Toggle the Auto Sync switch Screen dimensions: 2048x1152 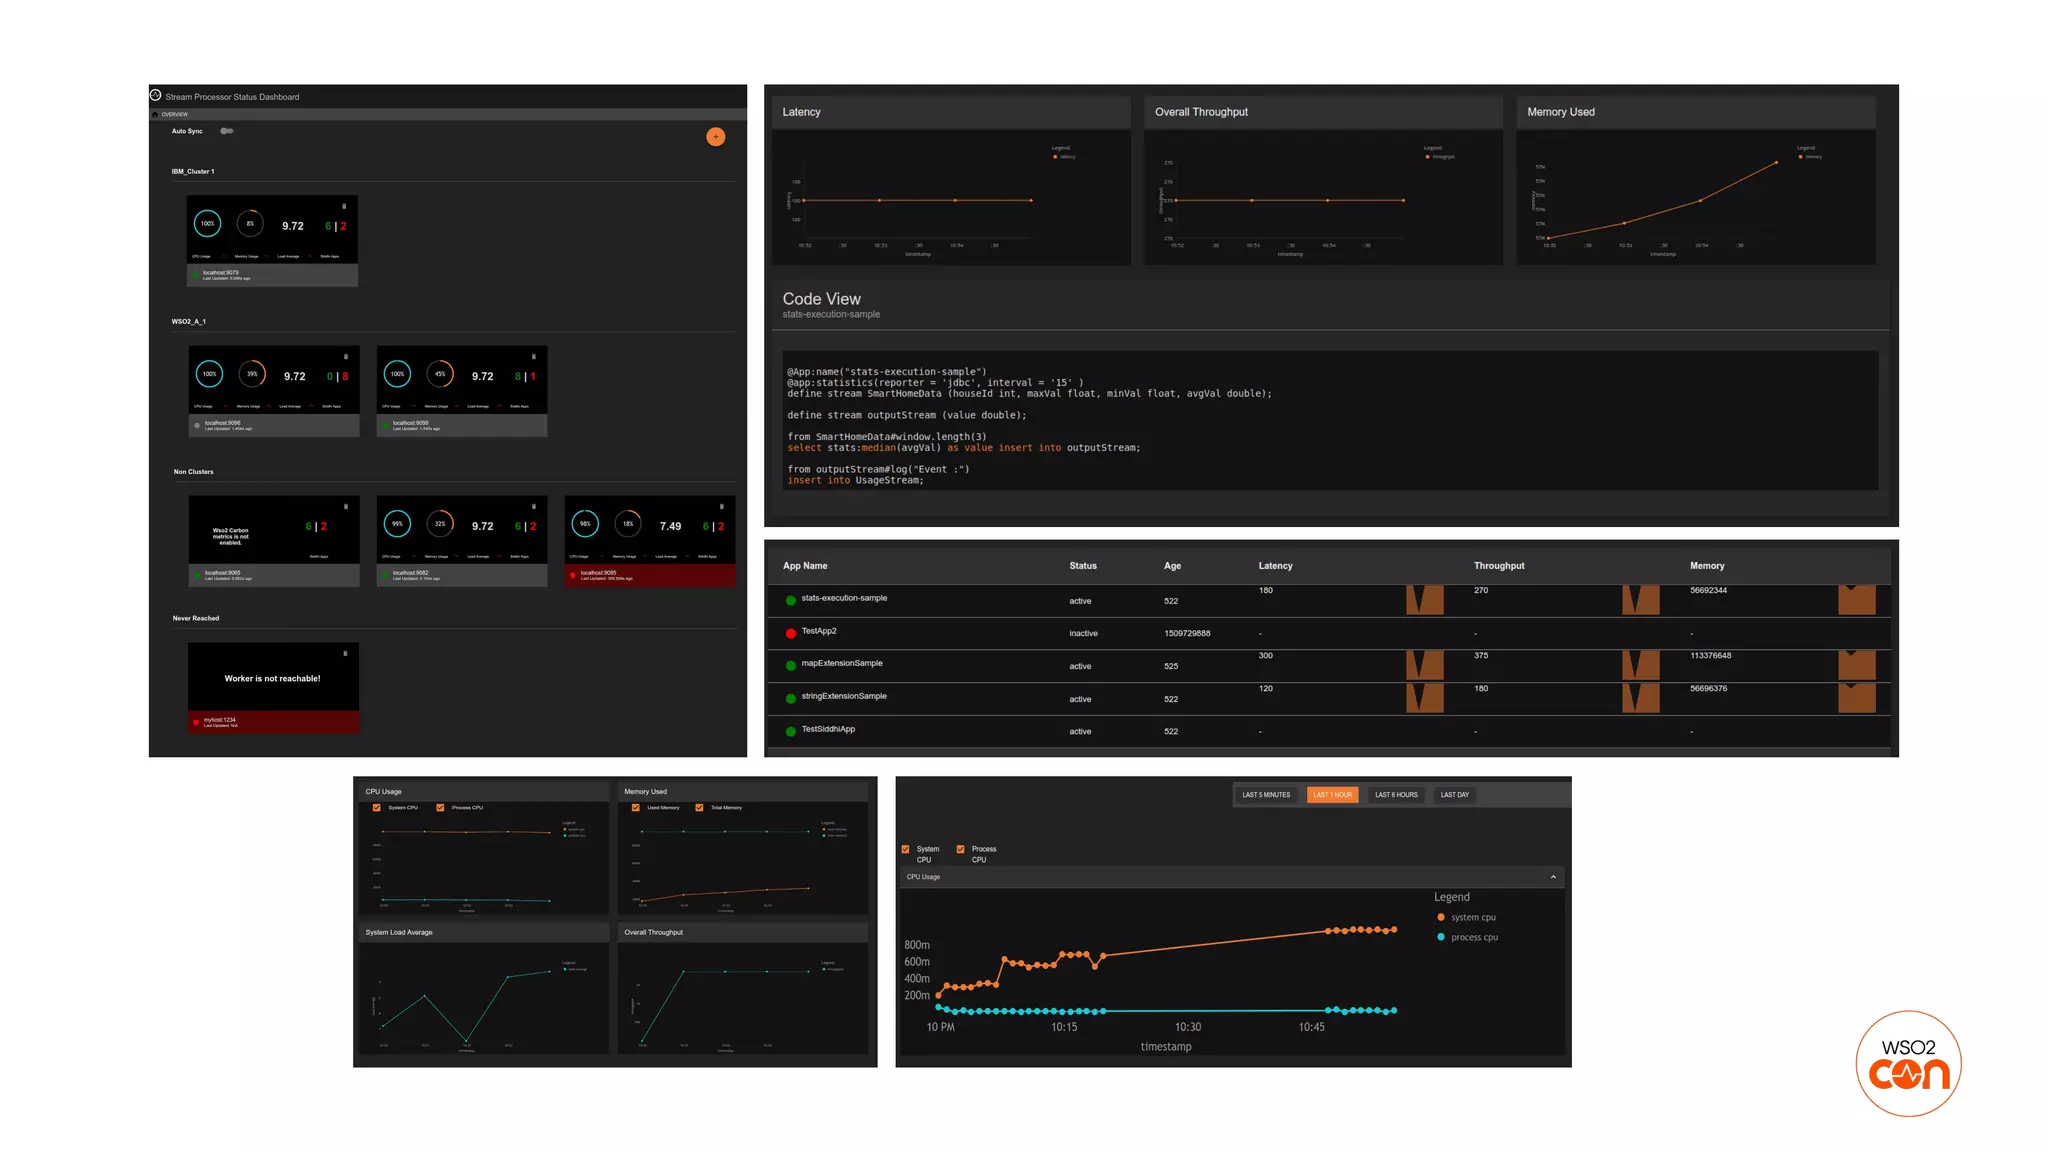pos(227,131)
